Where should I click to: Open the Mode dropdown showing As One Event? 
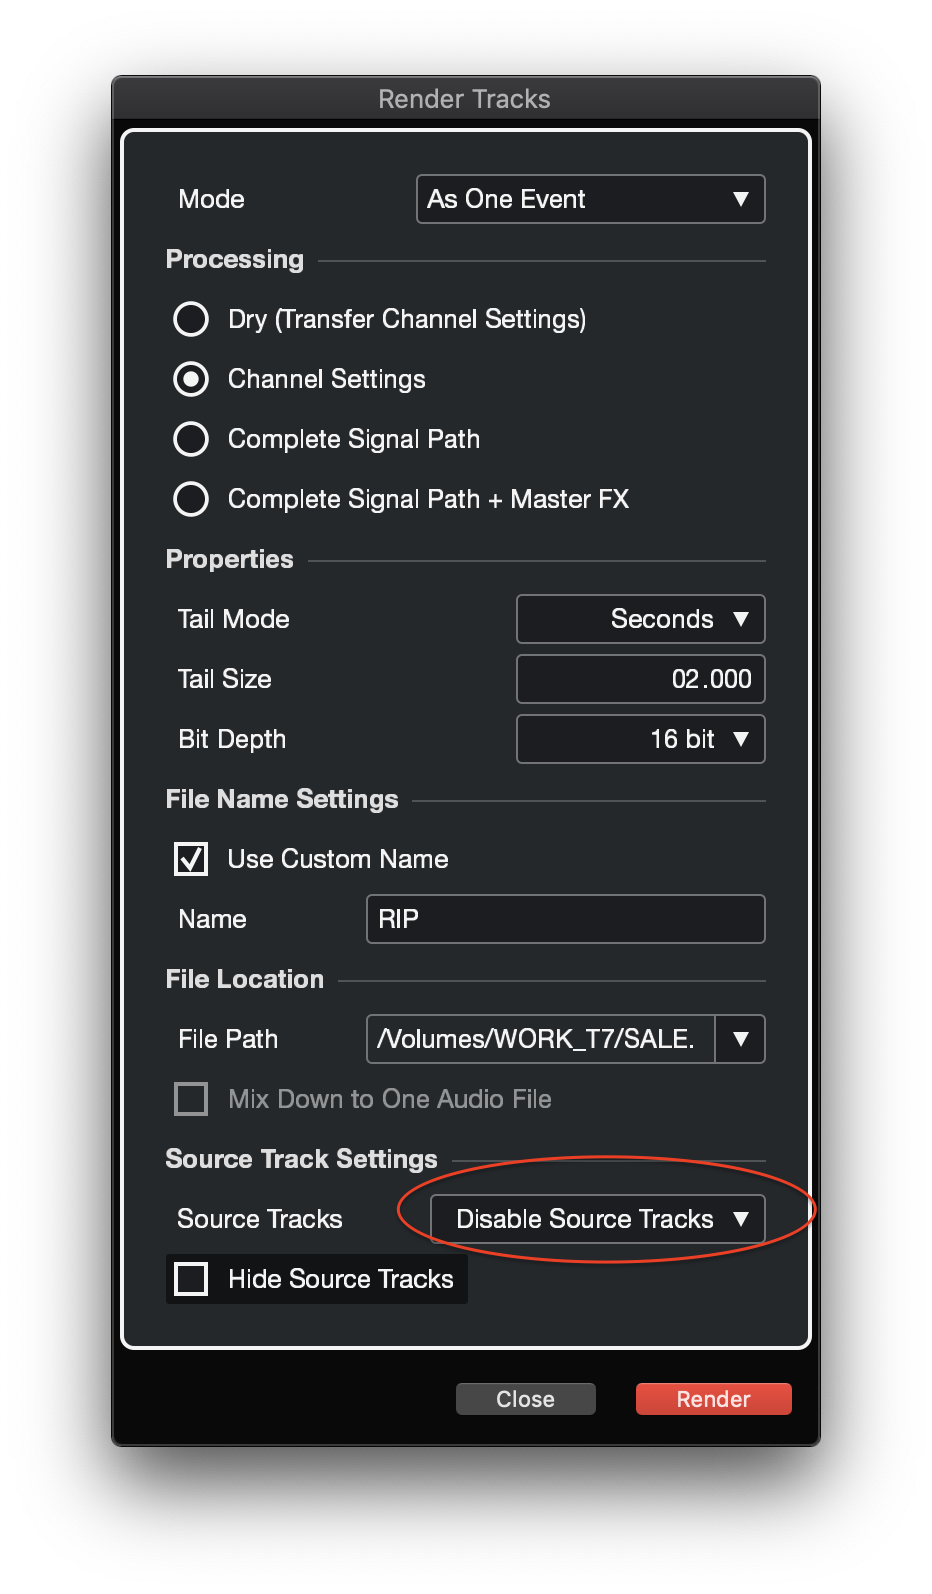(x=590, y=199)
